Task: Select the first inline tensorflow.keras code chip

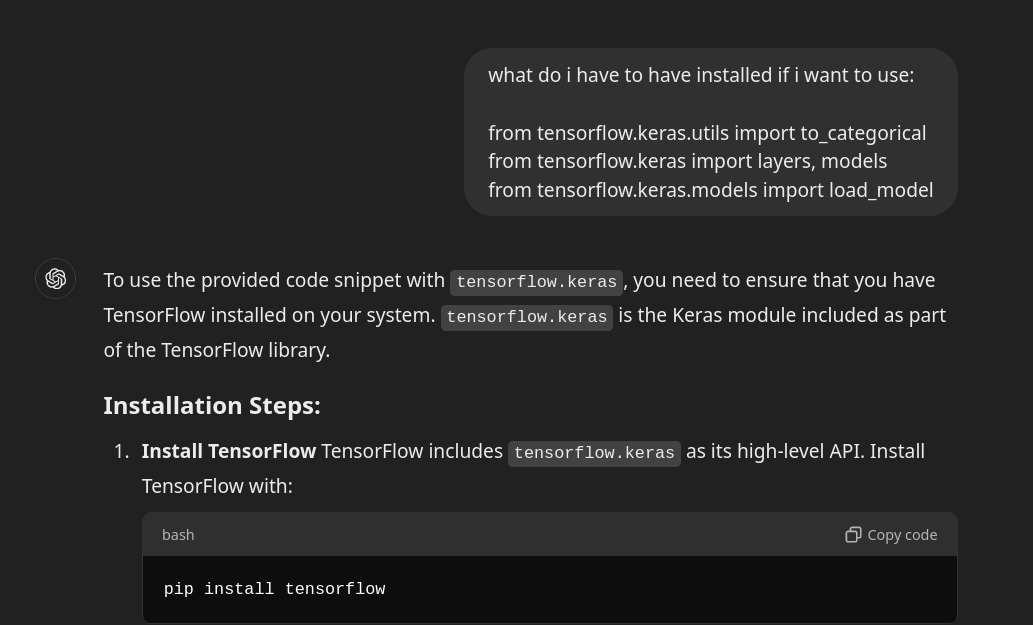Action: (536, 282)
